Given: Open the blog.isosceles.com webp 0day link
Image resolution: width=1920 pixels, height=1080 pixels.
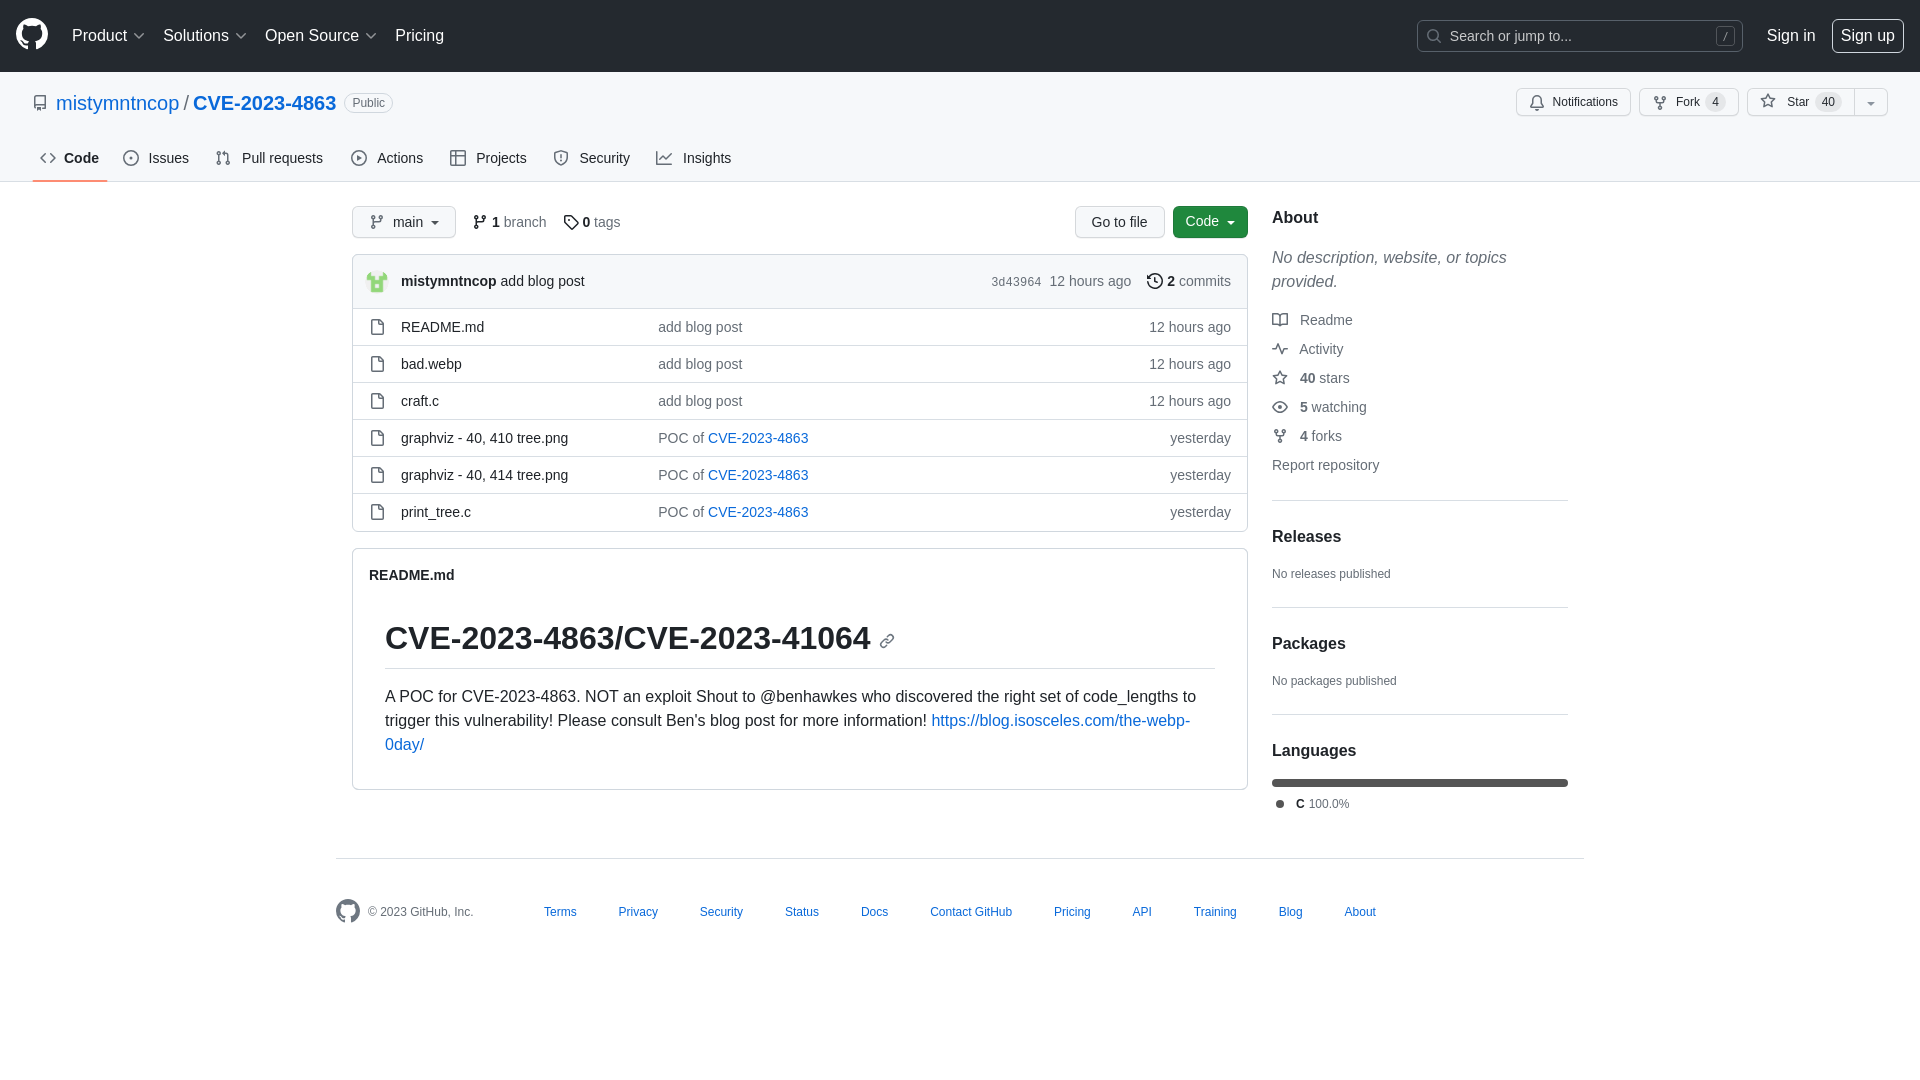Looking at the screenshot, I should 787,733.
